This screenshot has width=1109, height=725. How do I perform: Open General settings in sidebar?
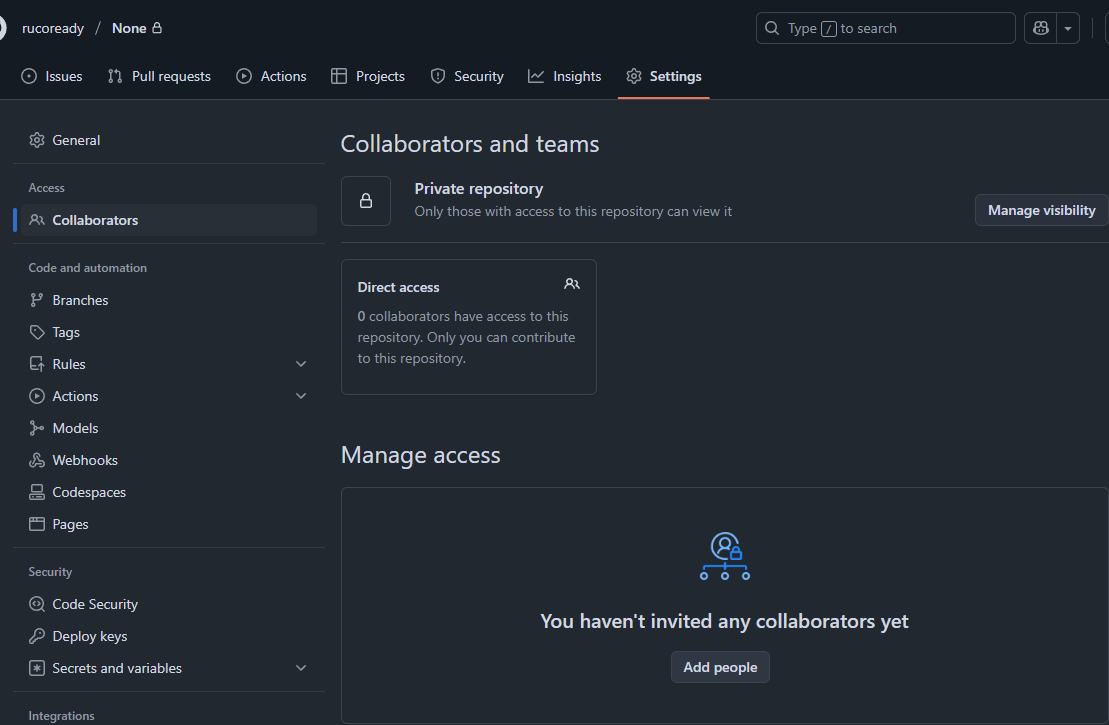point(168,140)
